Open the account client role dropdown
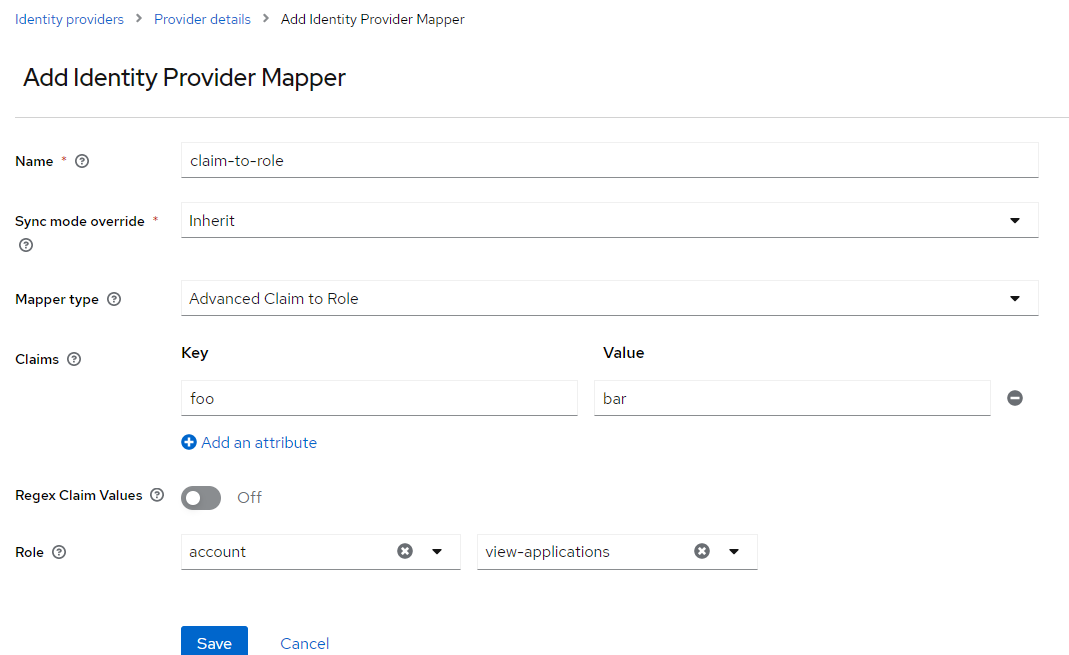The image size is (1069, 655). coord(437,551)
